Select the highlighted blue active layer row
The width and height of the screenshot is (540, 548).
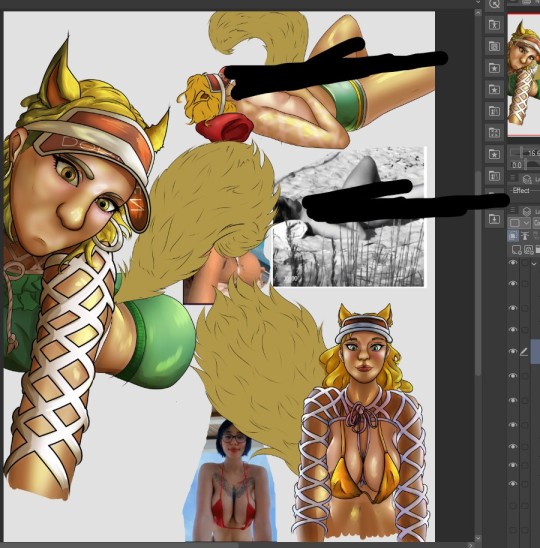[535, 352]
